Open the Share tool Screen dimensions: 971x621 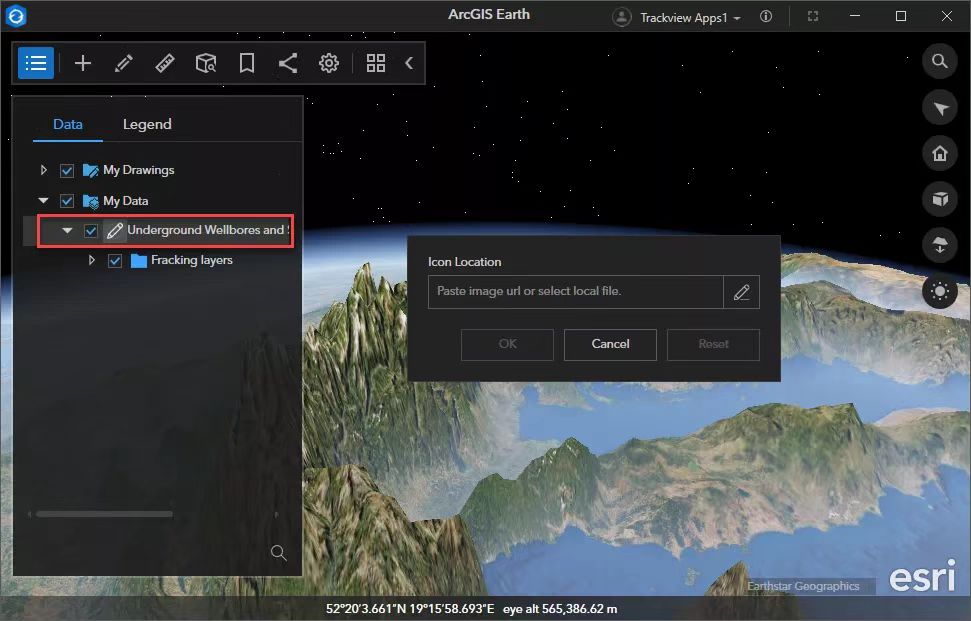[288, 63]
